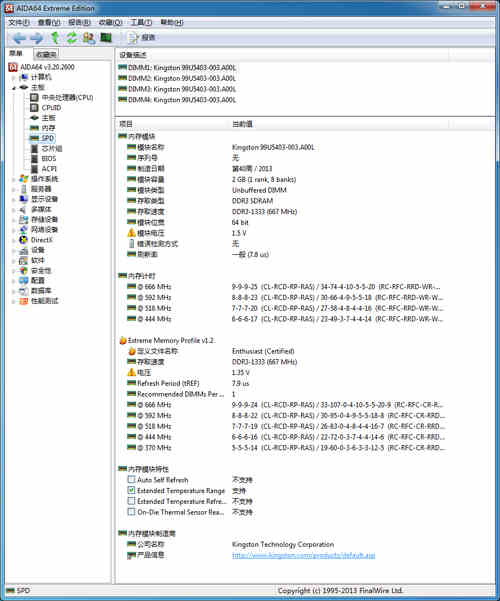Click the Kingston Technology Corporation value
500x601 pixels.
(283, 544)
